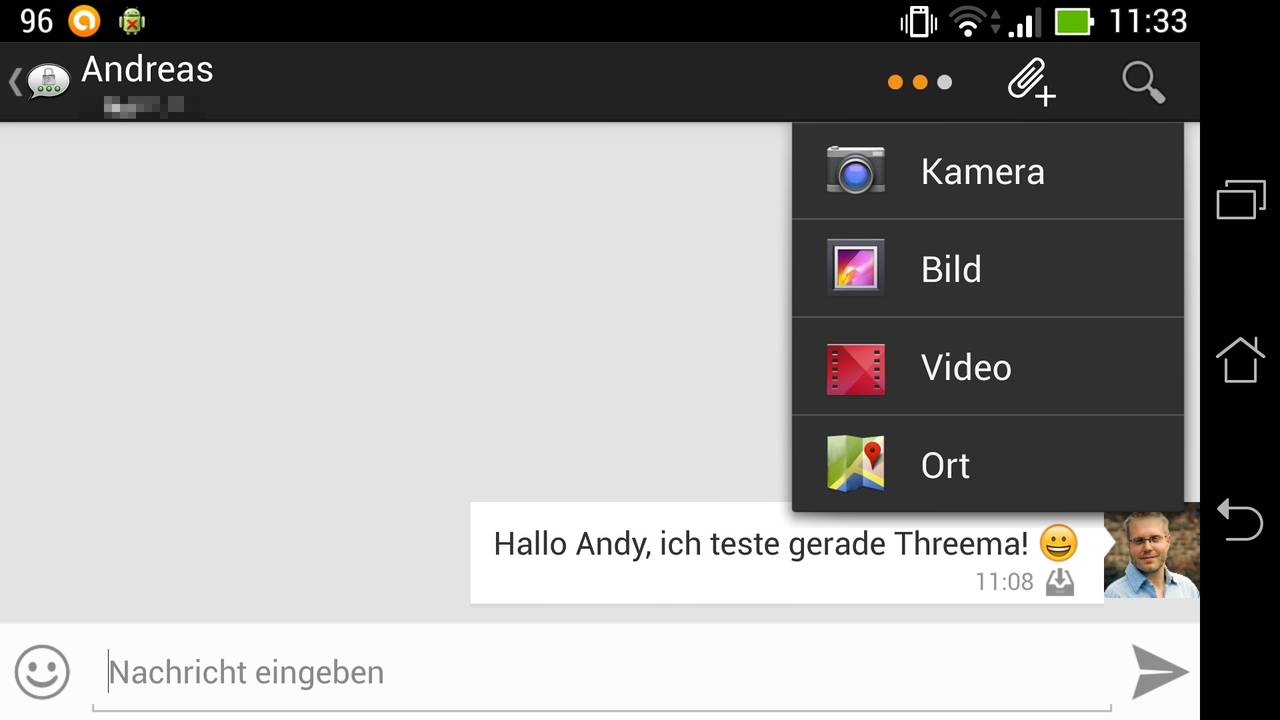1280x720 pixels.
Task: Open Andreas contact name in header
Action: (x=147, y=69)
